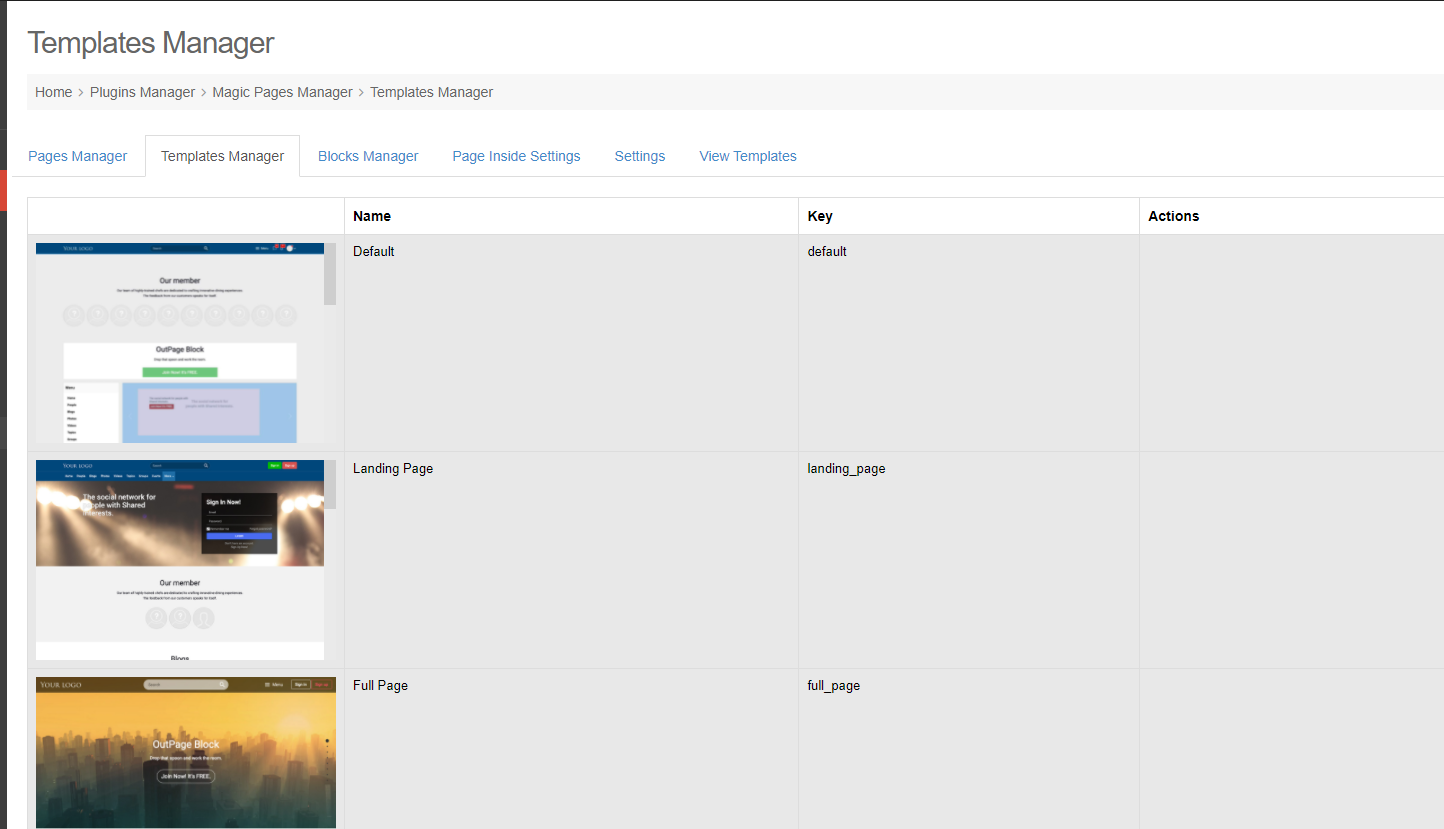The image size is (1444, 829).
Task: Click Templates Manager breadcrumb item
Action: pyautogui.click(x=432, y=92)
